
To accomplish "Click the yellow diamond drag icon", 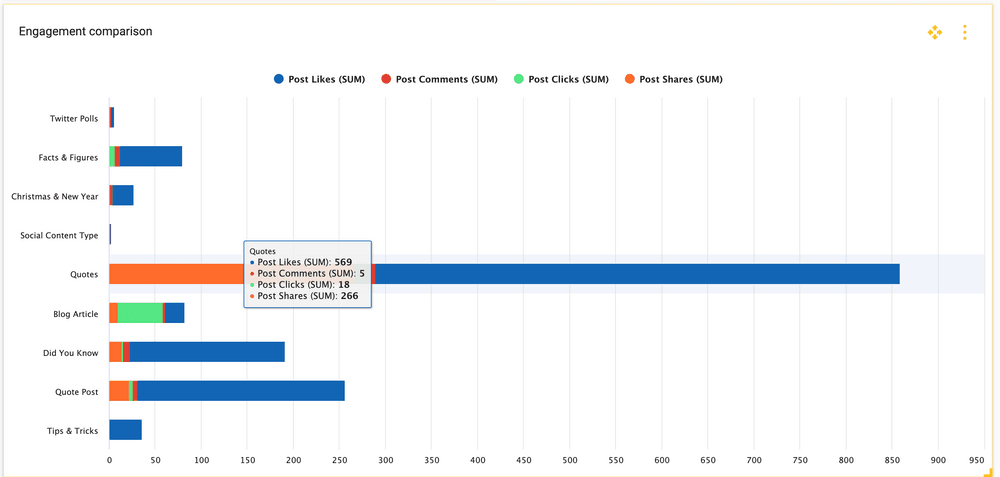I will pyautogui.click(x=935, y=33).
